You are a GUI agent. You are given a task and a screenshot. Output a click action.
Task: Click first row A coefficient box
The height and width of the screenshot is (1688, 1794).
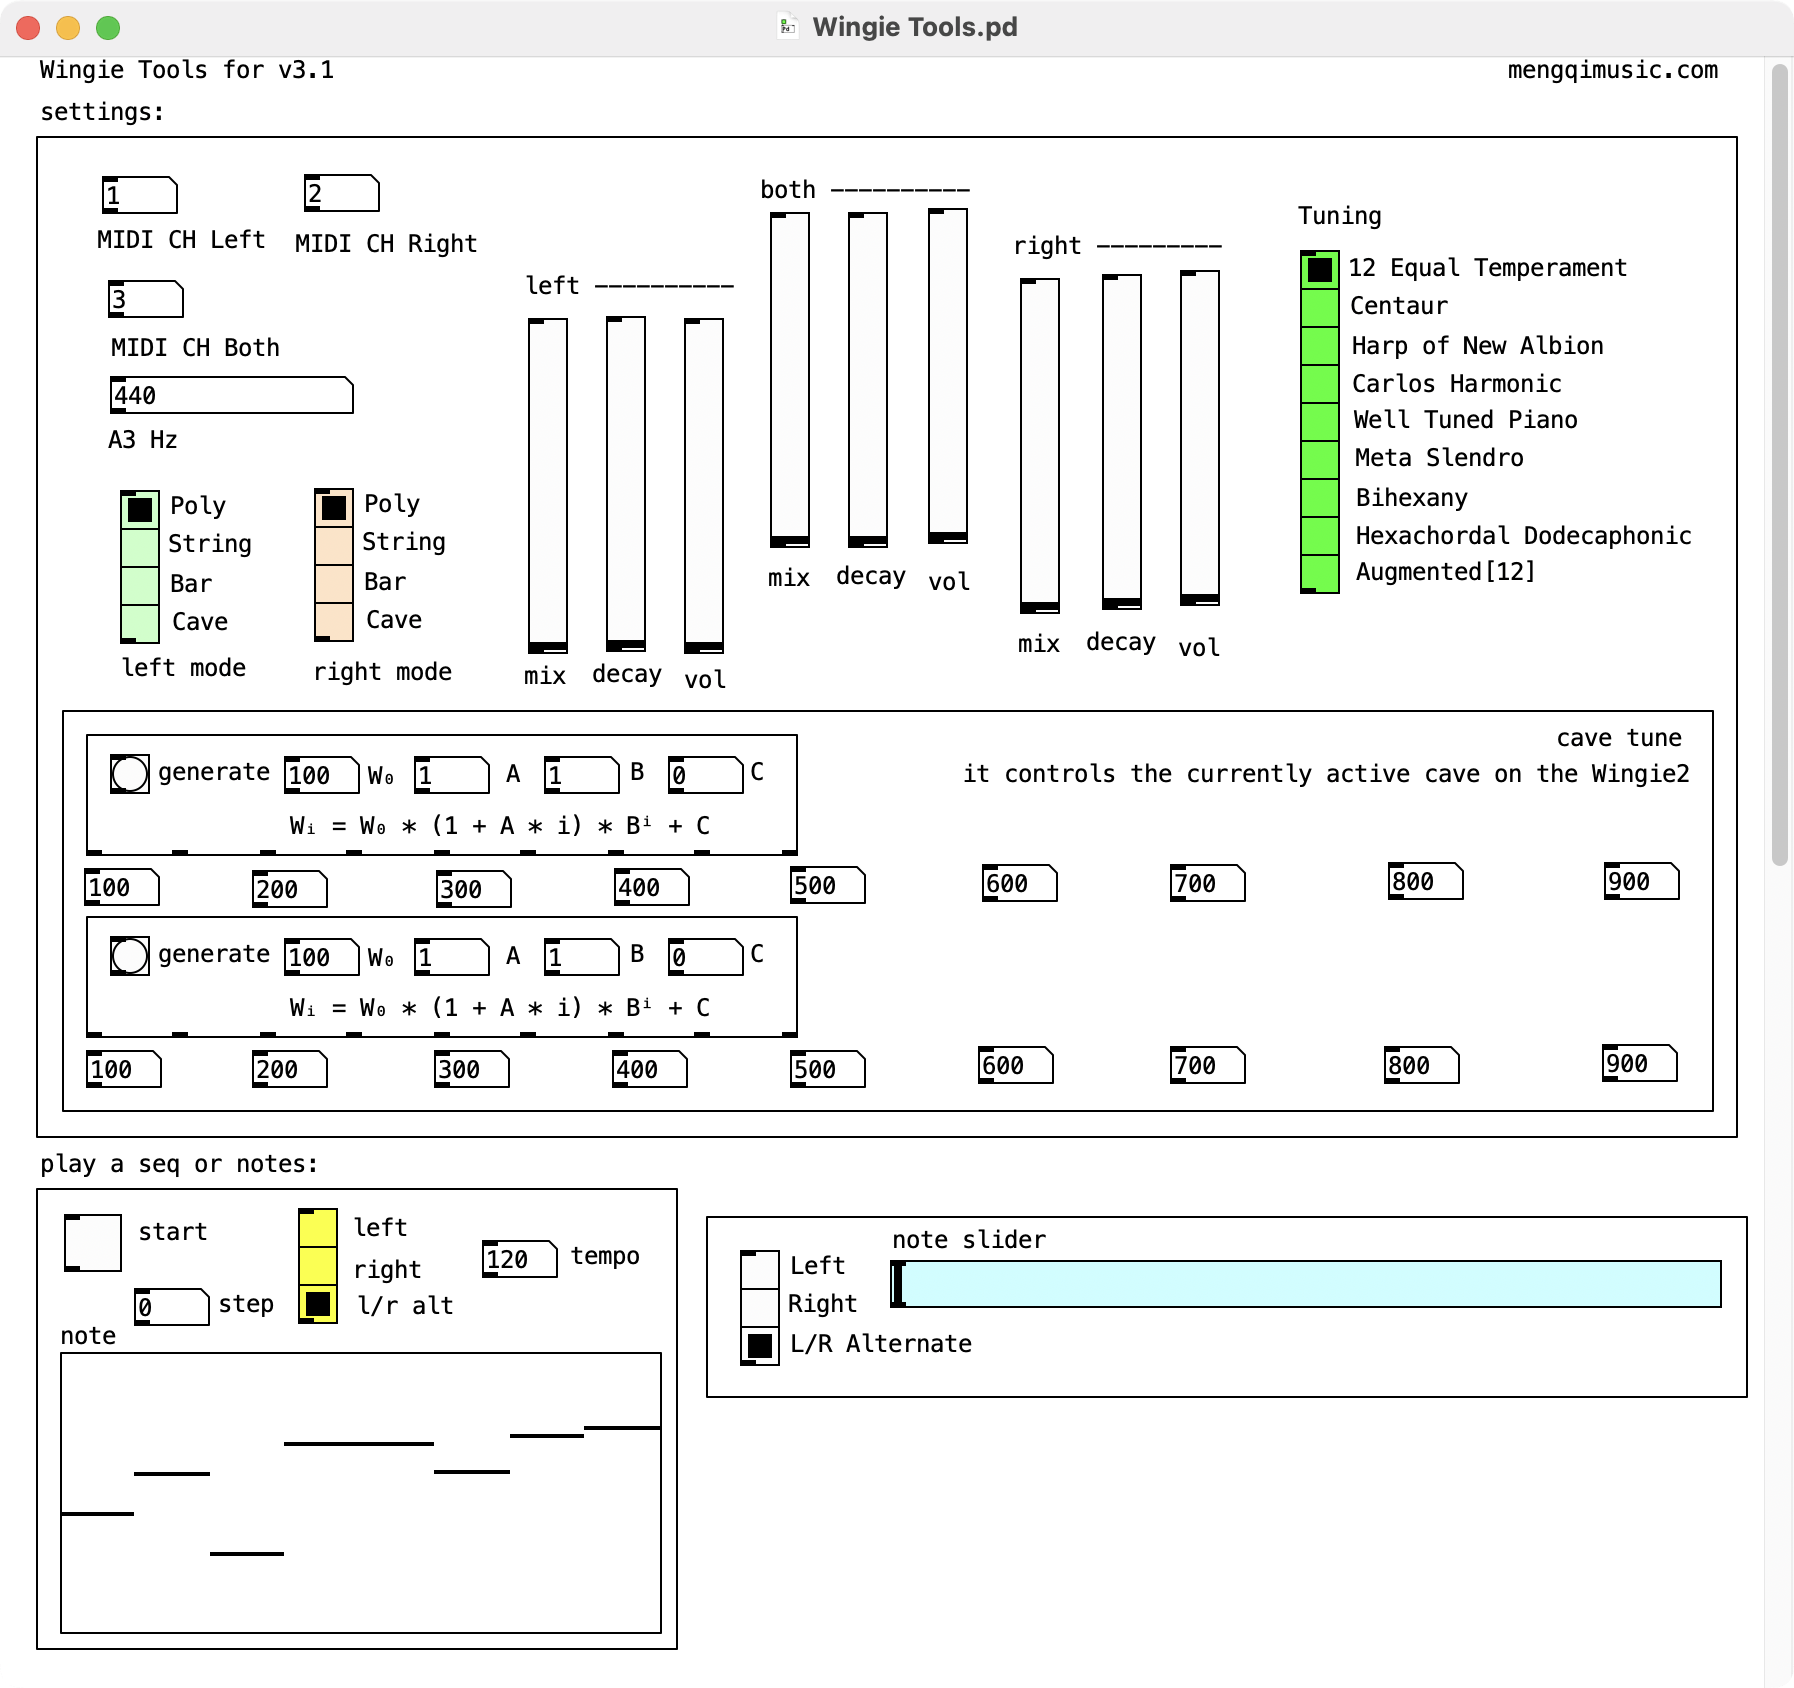[452, 775]
